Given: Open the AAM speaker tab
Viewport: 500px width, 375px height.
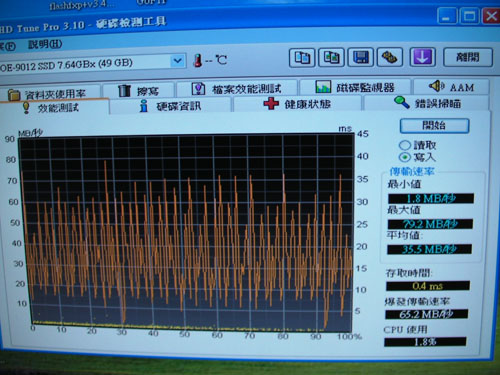Looking at the screenshot, I should pyautogui.click(x=451, y=87).
